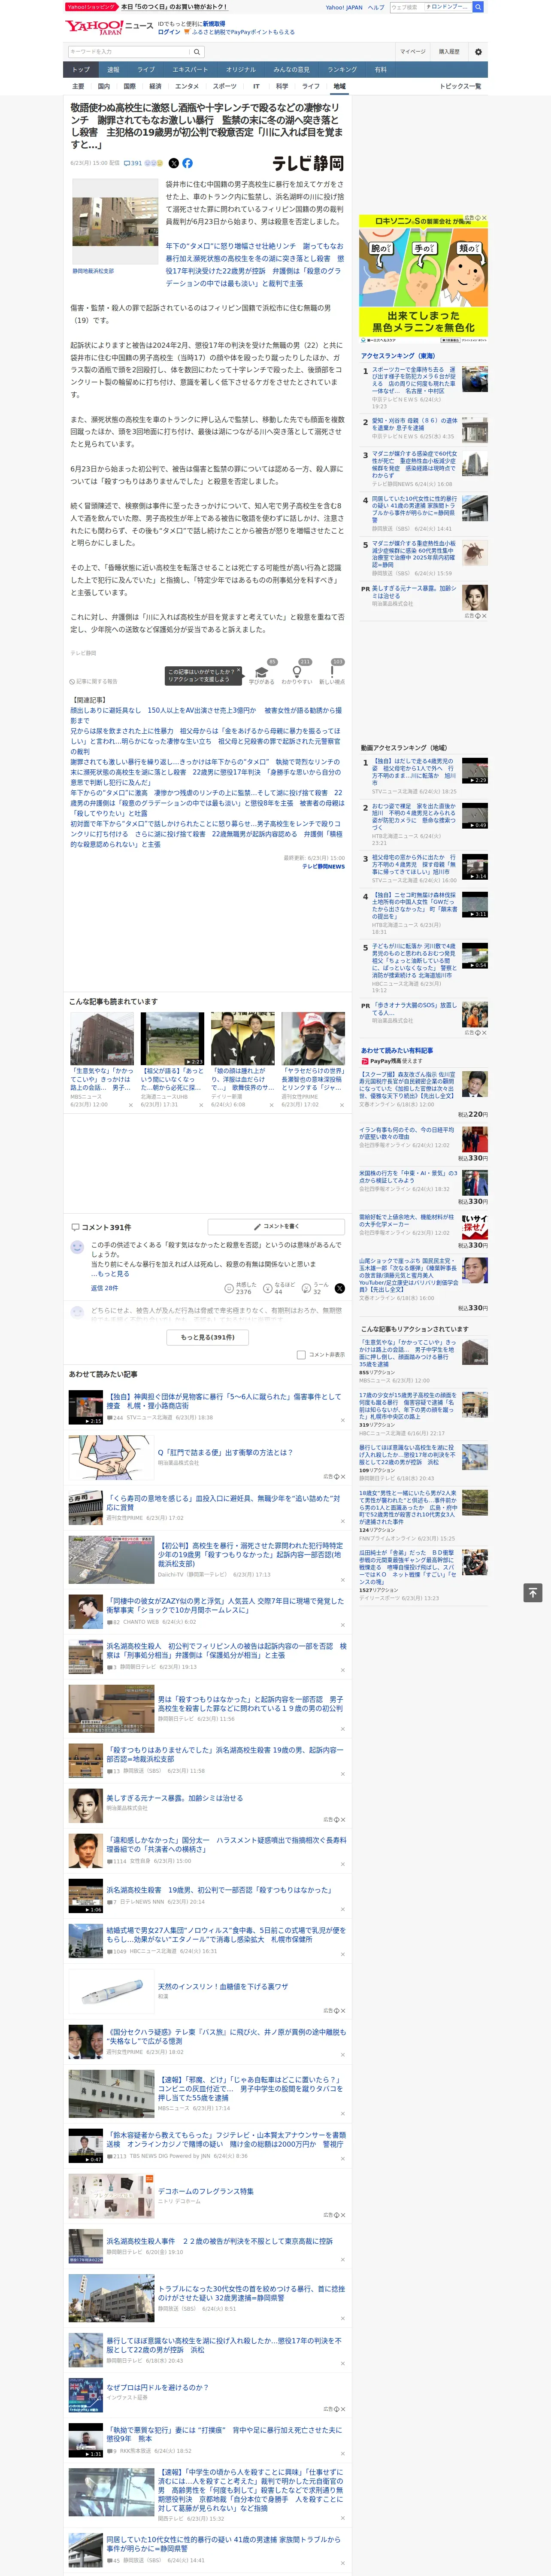
Task: Select the 速報 tab in main navigation
Action: [x=113, y=69]
